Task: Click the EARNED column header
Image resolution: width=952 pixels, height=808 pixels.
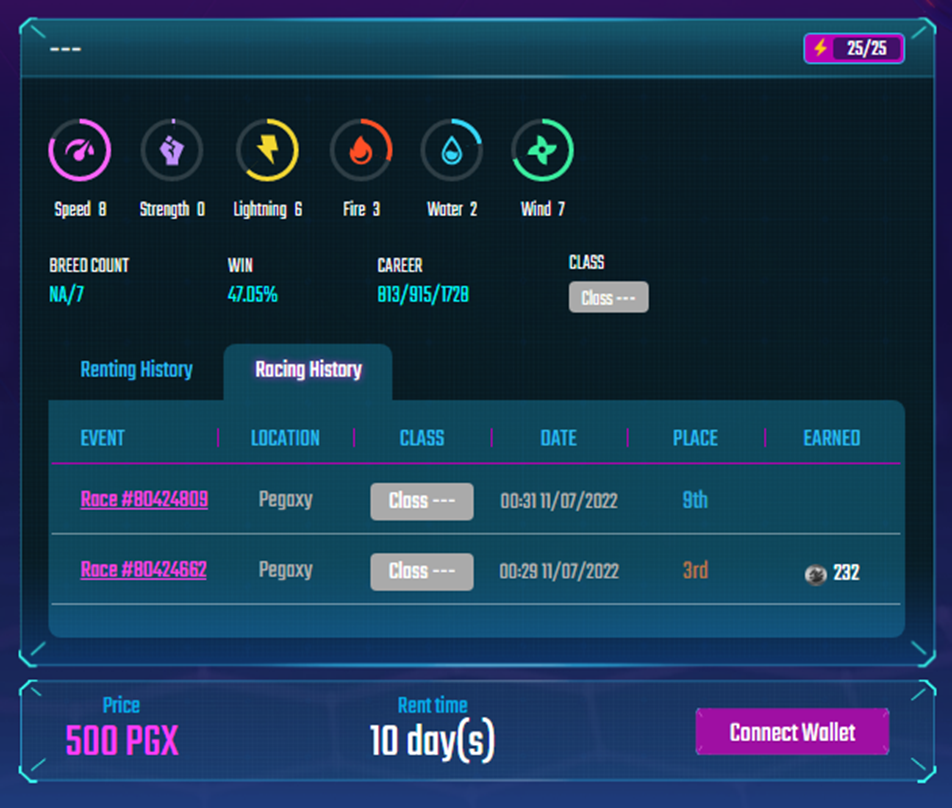Action: pyautogui.click(x=831, y=438)
